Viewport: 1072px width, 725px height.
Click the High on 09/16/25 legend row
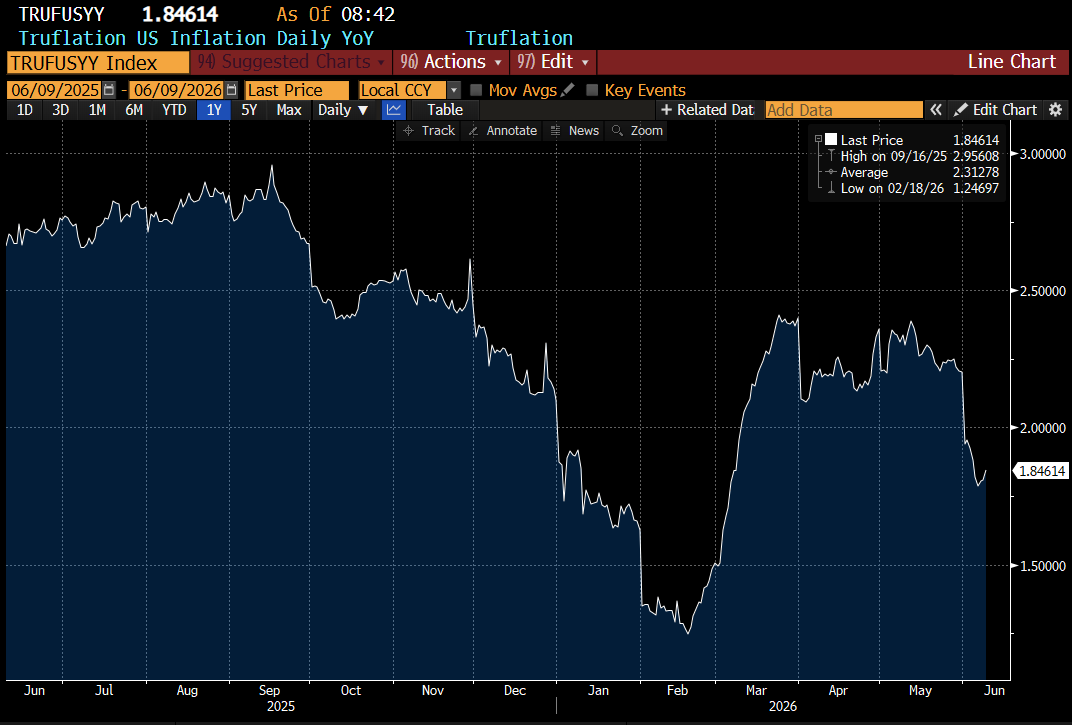pos(912,156)
